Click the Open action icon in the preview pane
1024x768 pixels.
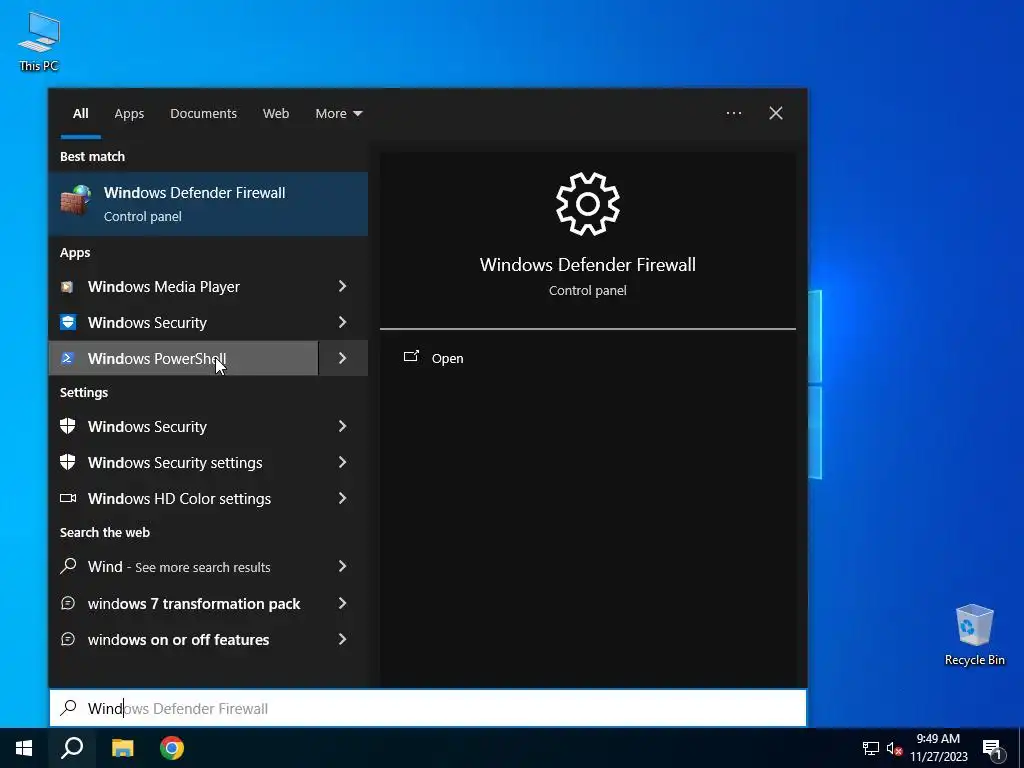point(411,357)
